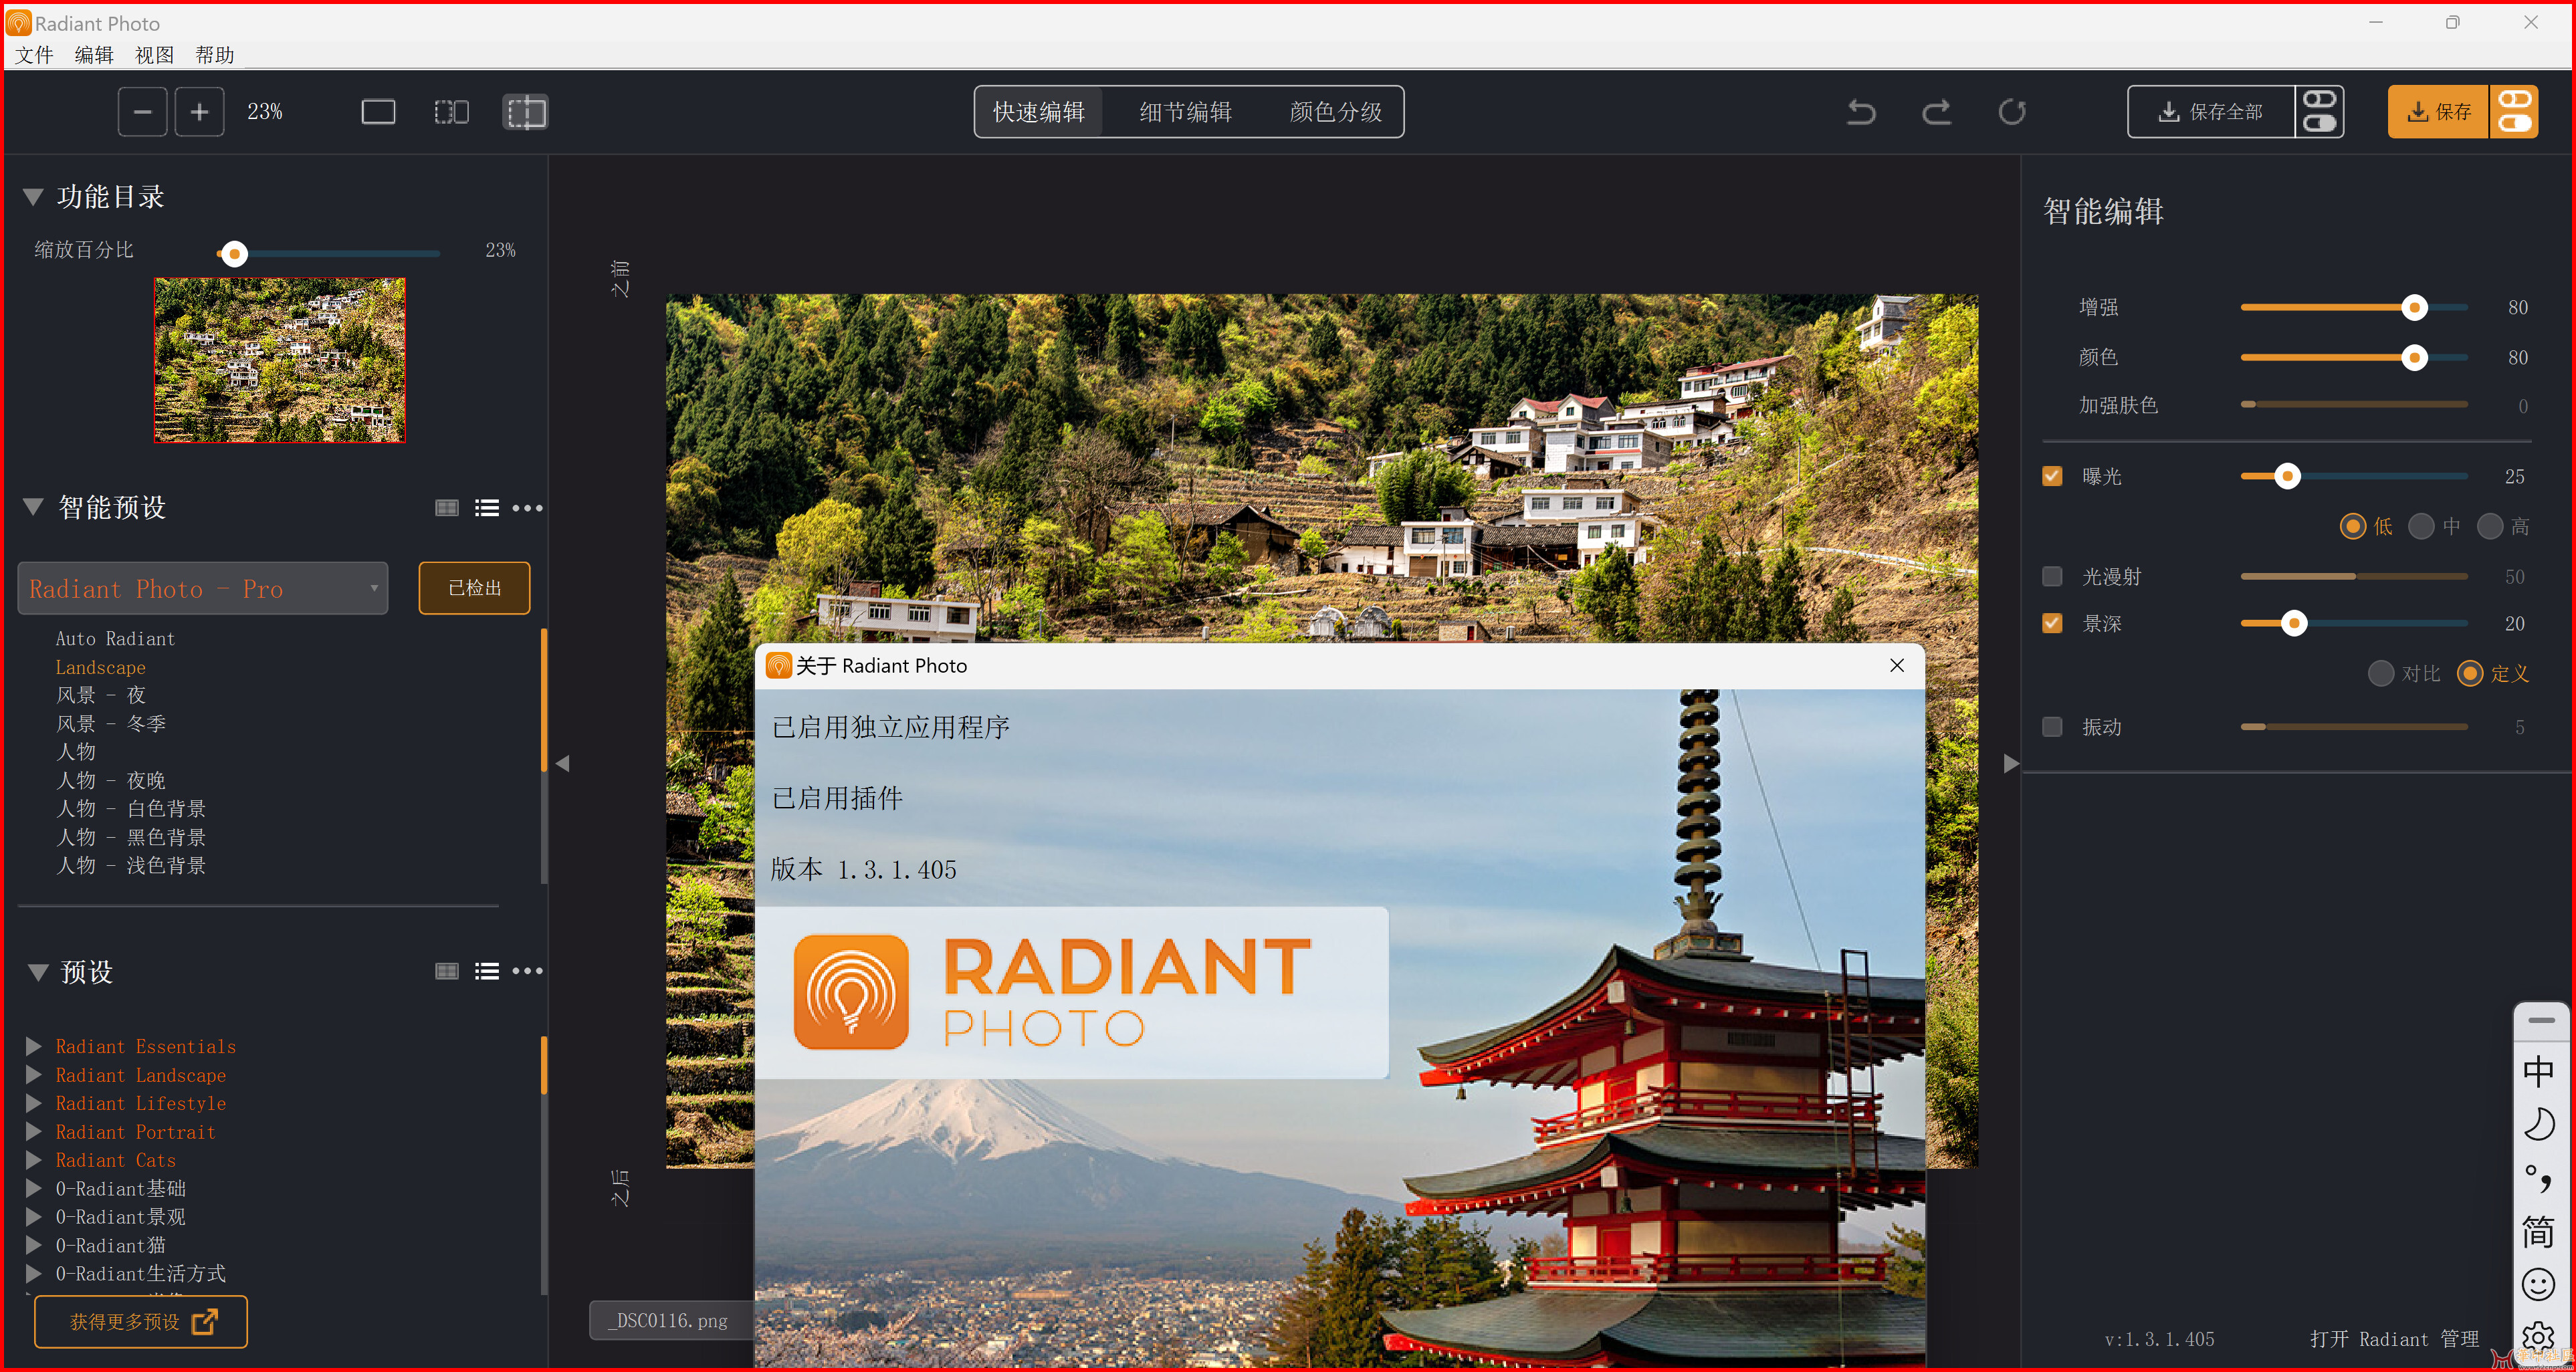This screenshot has height=1372, width=2576.
Task: Collapse the left panel arrow
Action: (x=563, y=763)
